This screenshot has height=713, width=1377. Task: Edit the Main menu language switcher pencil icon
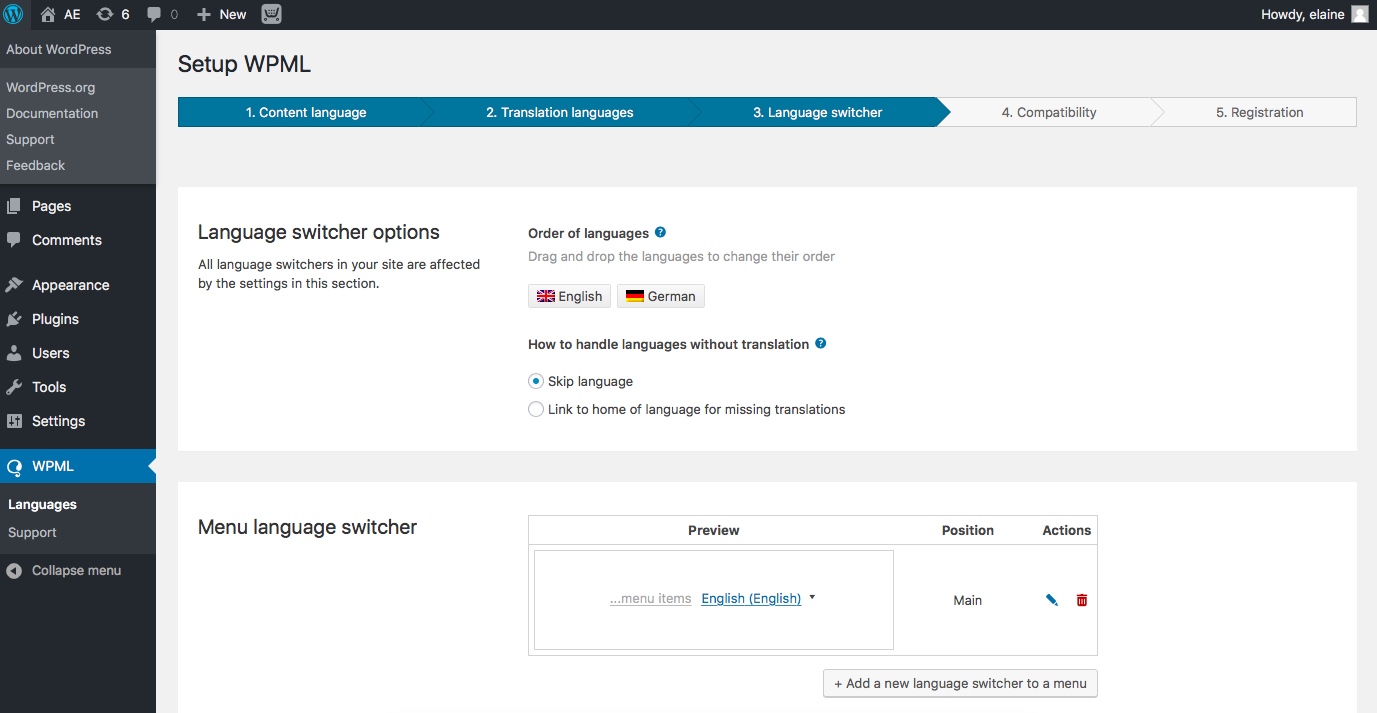pos(1052,600)
